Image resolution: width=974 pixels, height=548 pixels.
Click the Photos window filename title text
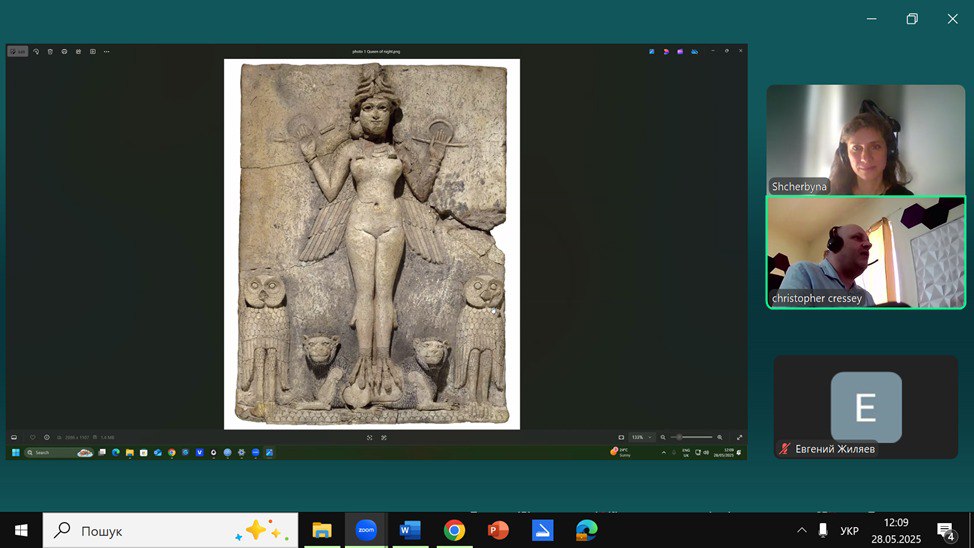376,52
